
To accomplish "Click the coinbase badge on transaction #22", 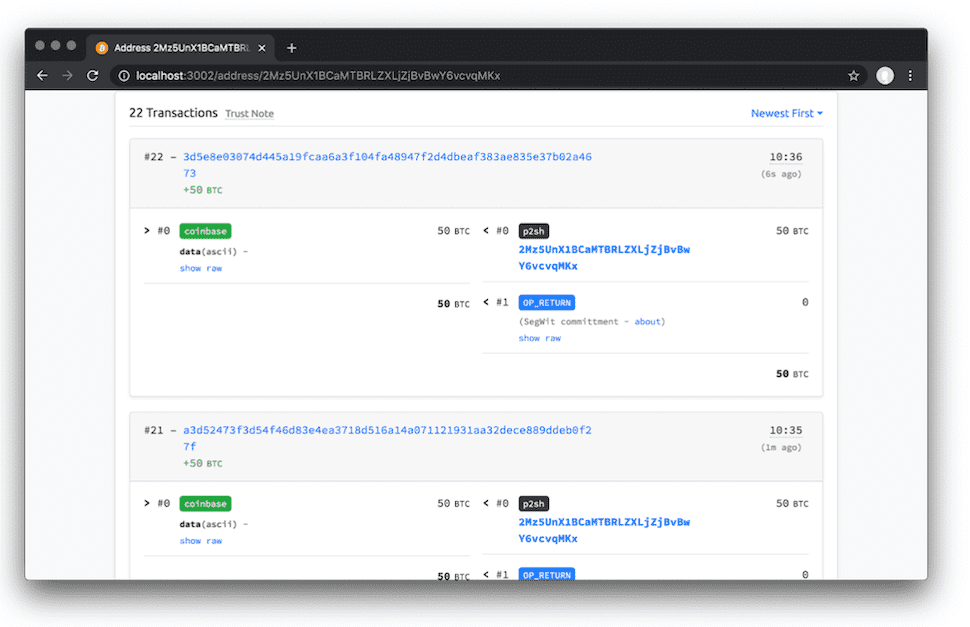I will click(205, 230).
